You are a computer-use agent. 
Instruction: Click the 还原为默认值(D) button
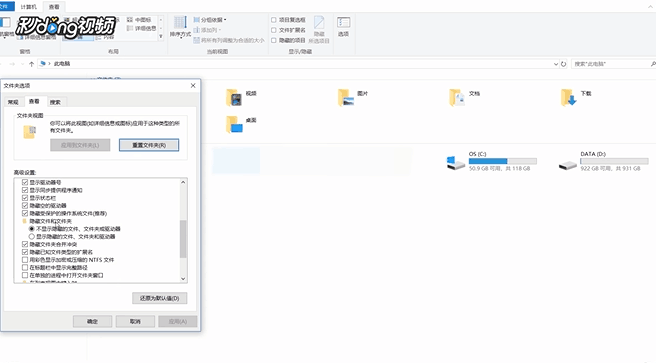[159, 298]
